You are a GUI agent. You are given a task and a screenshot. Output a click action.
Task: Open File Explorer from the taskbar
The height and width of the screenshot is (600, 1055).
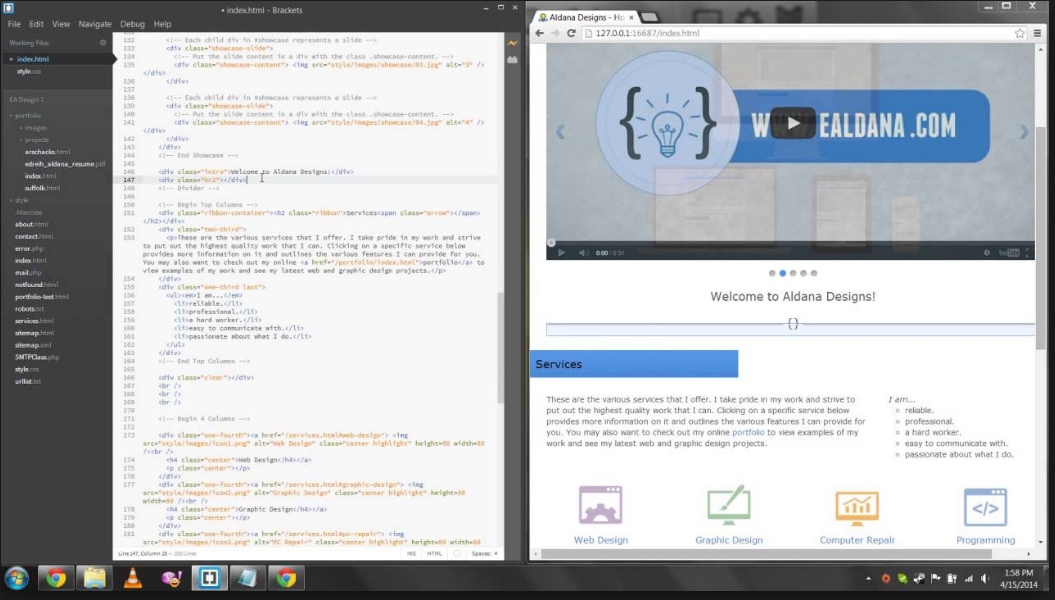pos(94,578)
